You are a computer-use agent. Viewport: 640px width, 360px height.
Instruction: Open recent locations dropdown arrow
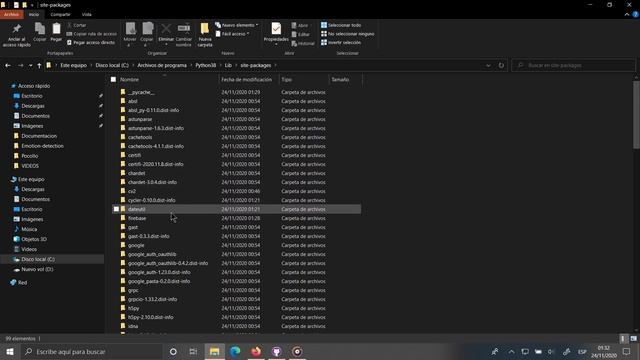point(30,65)
